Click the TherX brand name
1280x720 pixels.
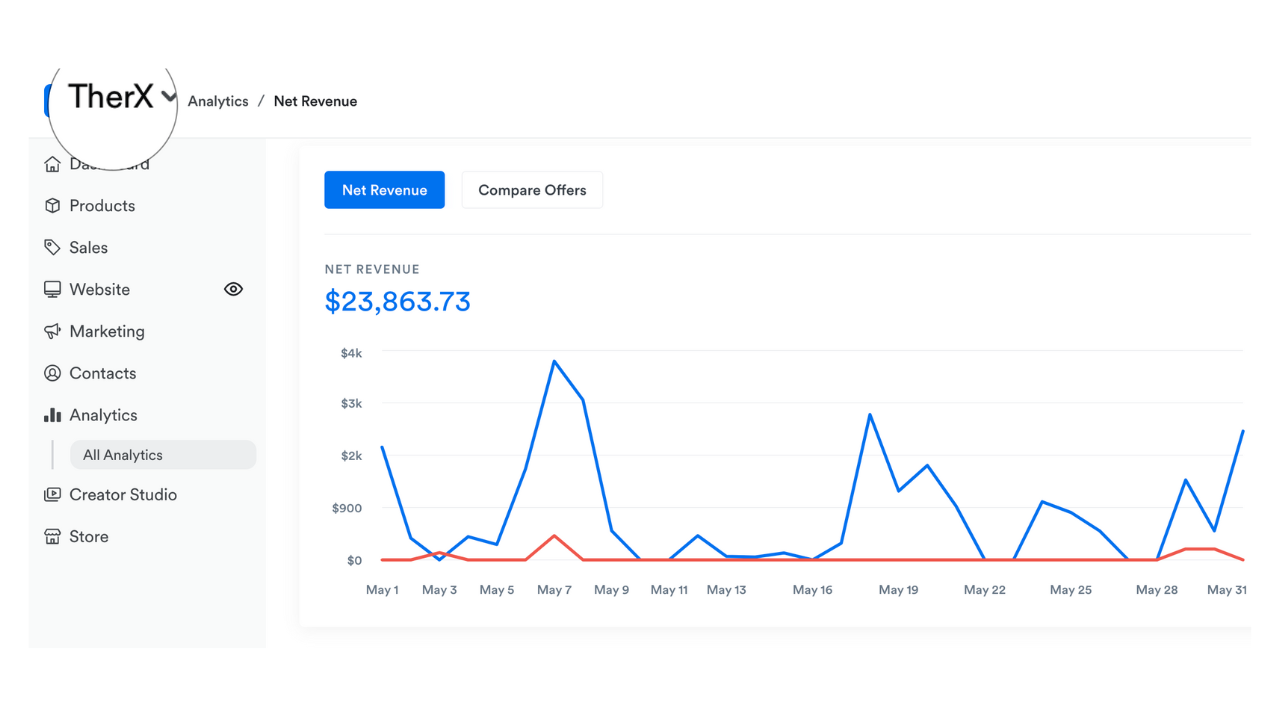click(111, 96)
